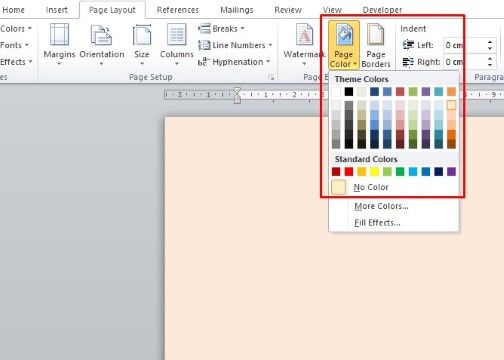Select No Color option
504x360 pixels.
(x=371, y=187)
